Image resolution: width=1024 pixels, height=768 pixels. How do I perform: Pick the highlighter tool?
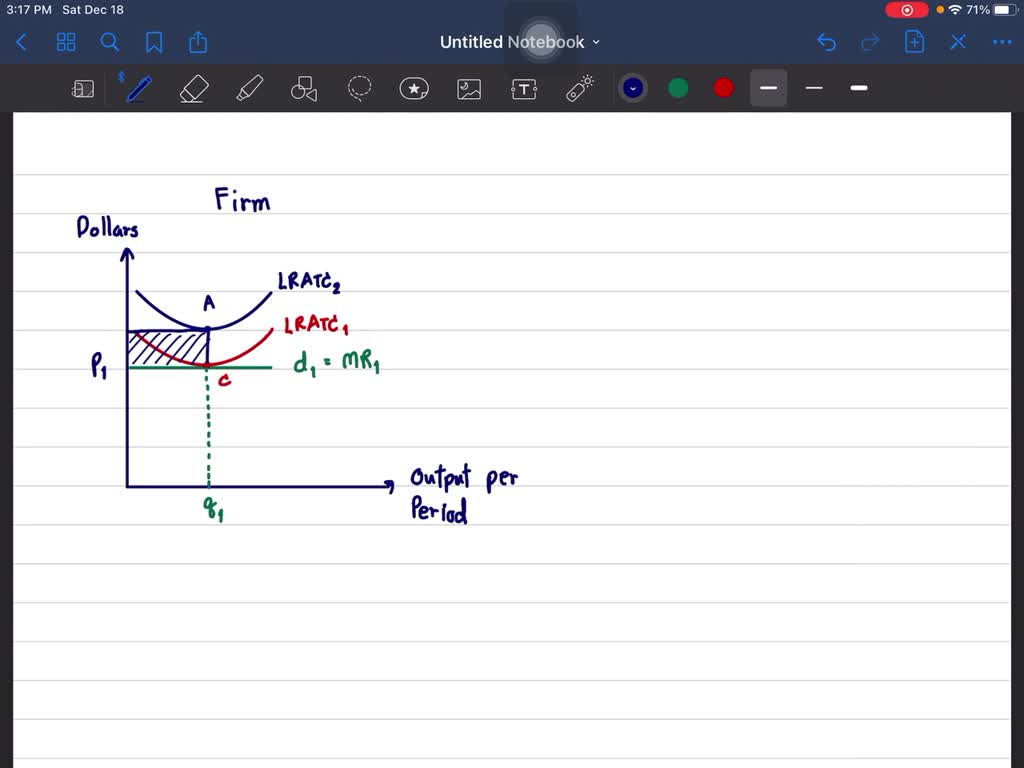[249, 88]
